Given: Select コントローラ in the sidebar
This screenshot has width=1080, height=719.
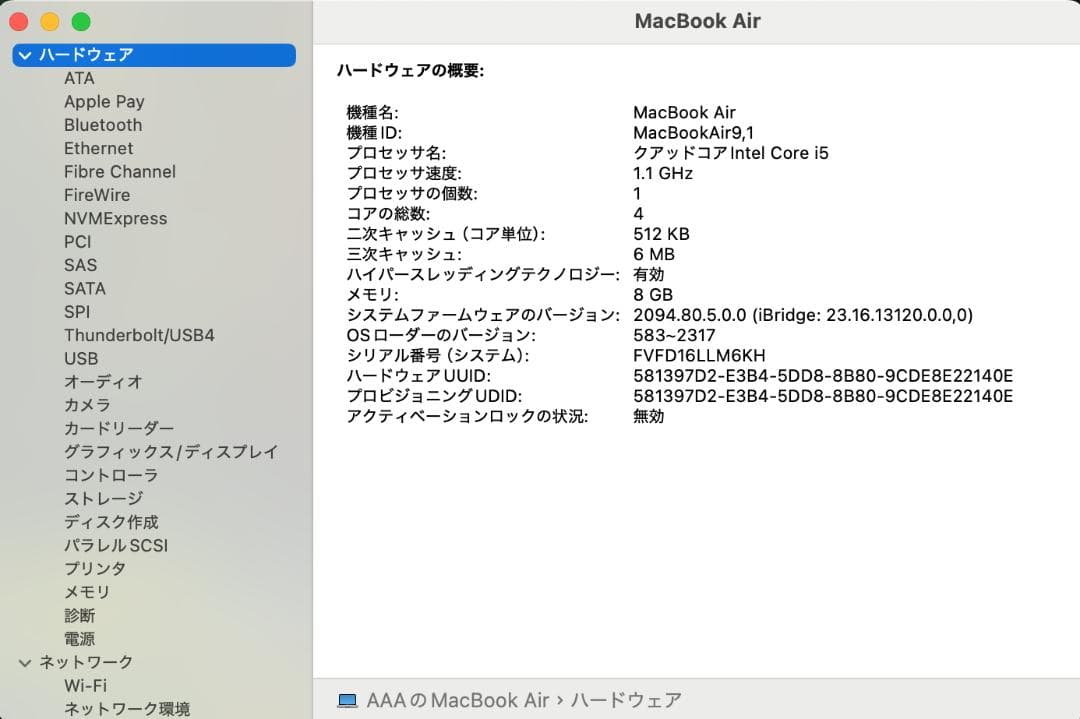Looking at the screenshot, I should [111, 476].
